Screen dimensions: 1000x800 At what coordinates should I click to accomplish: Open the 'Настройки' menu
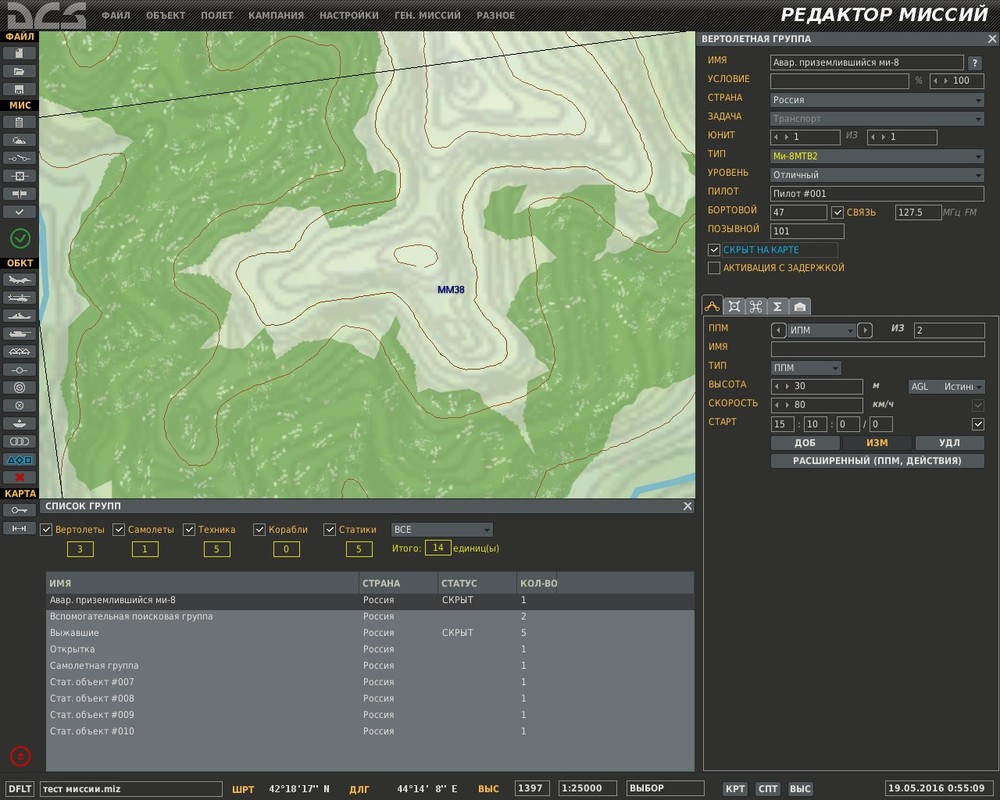coord(349,16)
